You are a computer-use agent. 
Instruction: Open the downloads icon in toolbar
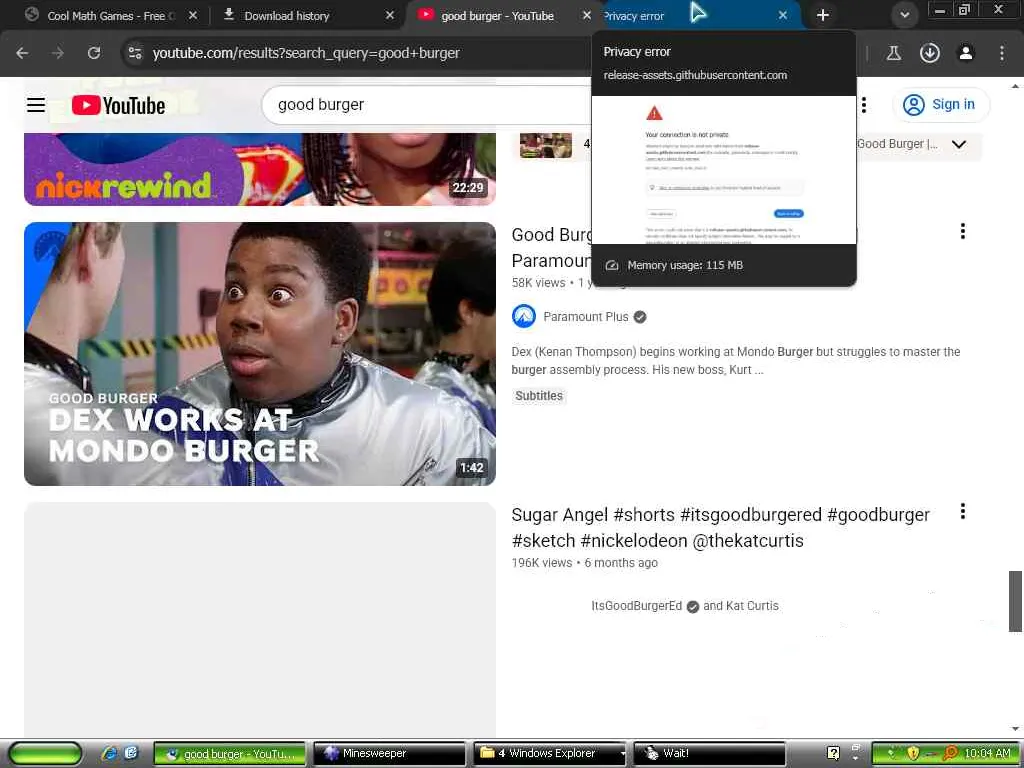(929, 53)
